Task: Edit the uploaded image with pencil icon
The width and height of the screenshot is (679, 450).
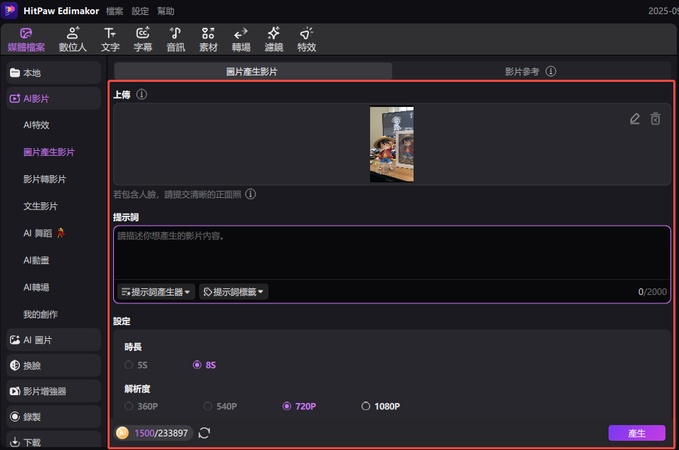Action: click(x=635, y=119)
